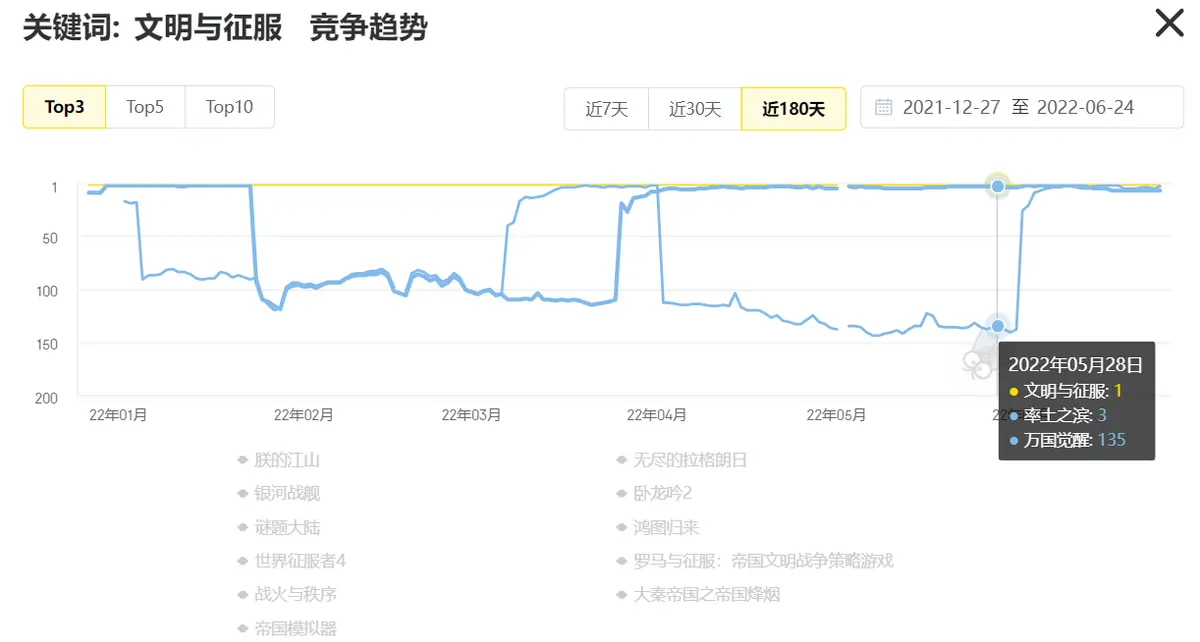
Task: Click the legend icon for 卧龙吟2
Action: (x=620, y=492)
